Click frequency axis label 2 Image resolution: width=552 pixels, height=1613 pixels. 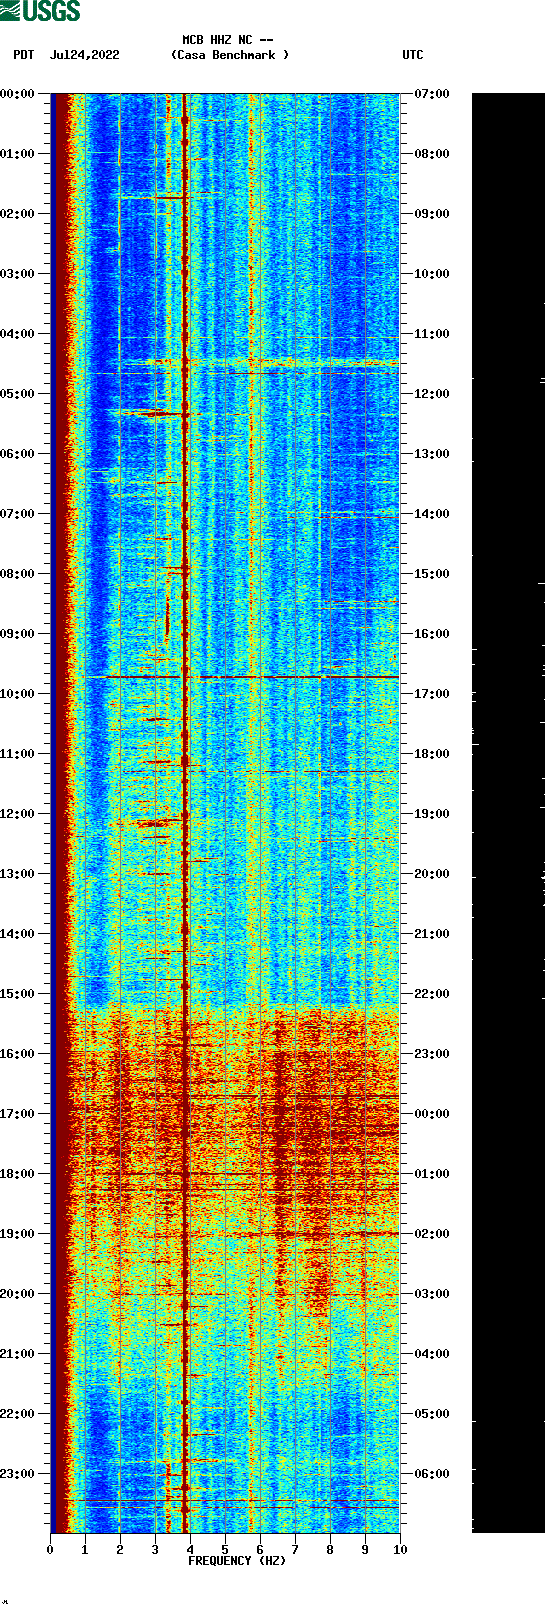click(x=120, y=1550)
